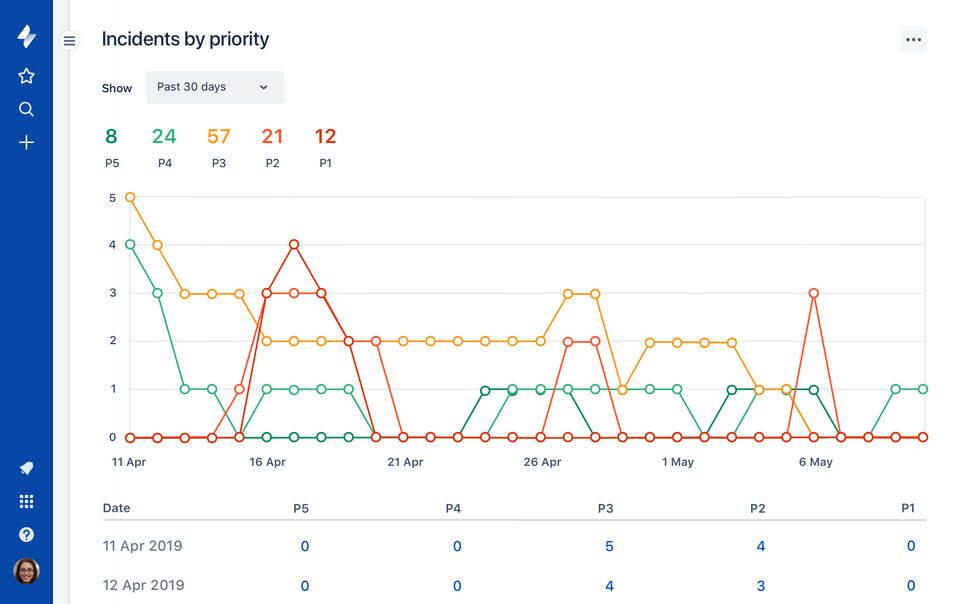This screenshot has width=960, height=604.
Task: Open starred items with the star icon
Action: click(x=27, y=76)
